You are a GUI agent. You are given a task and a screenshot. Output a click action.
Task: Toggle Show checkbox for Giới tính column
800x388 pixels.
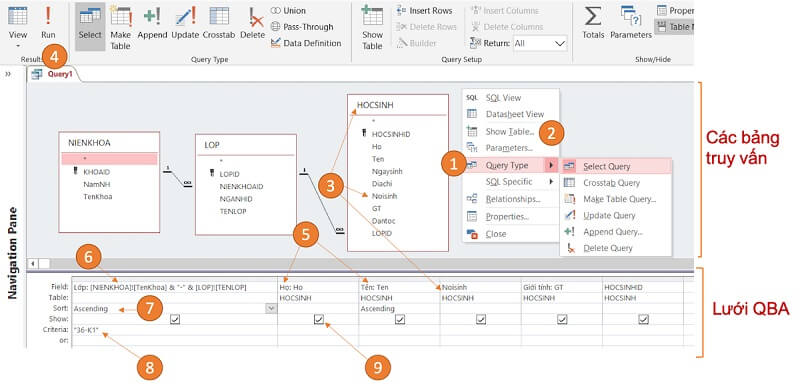click(562, 319)
